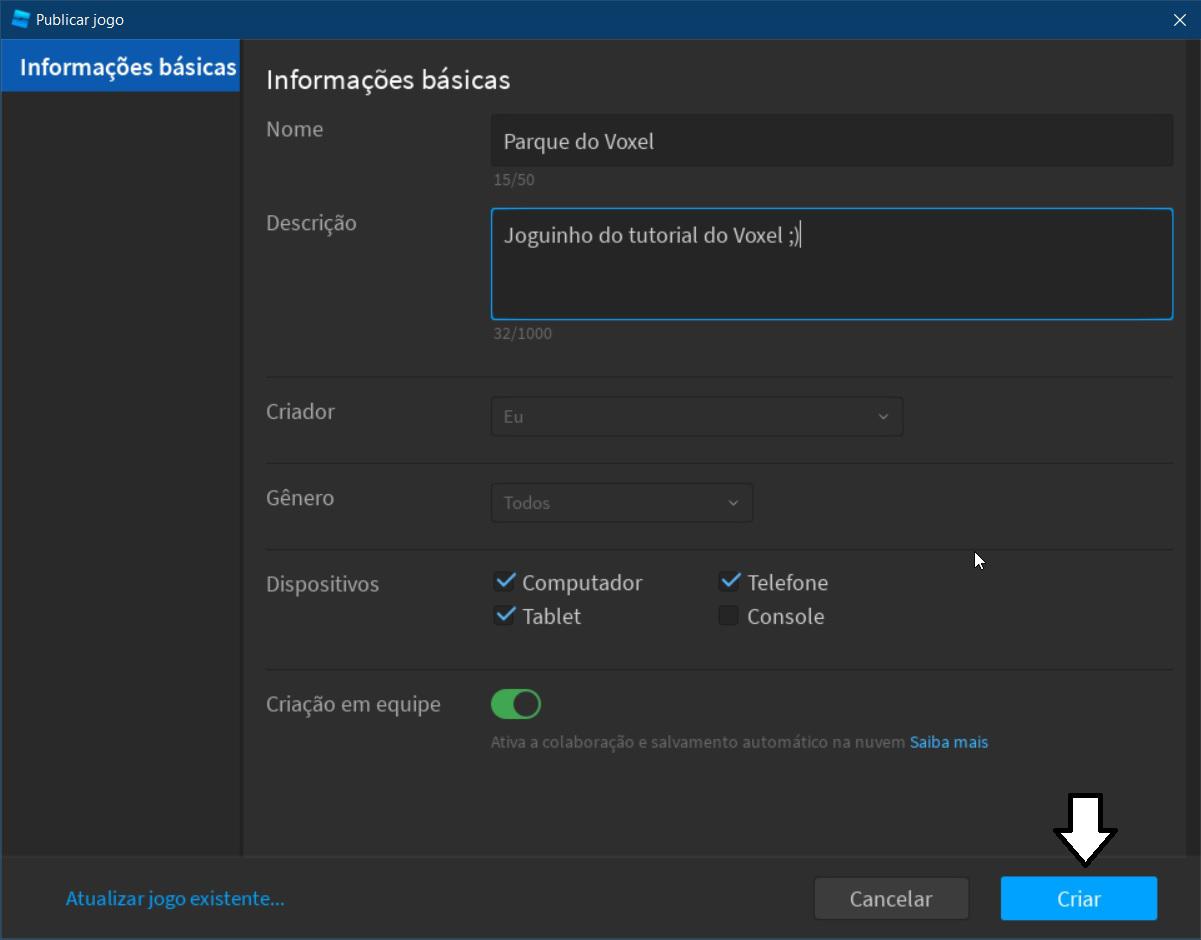Viewport: 1201px width, 940px height.
Task: Click the Nome field with Parque do Voxel
Action: (x=832, y=141)
